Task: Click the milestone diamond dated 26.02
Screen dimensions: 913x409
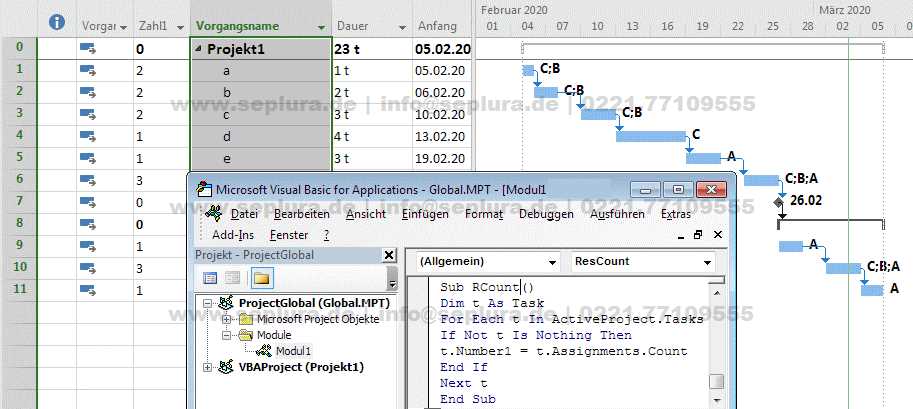Action: [x=779, y=201]
